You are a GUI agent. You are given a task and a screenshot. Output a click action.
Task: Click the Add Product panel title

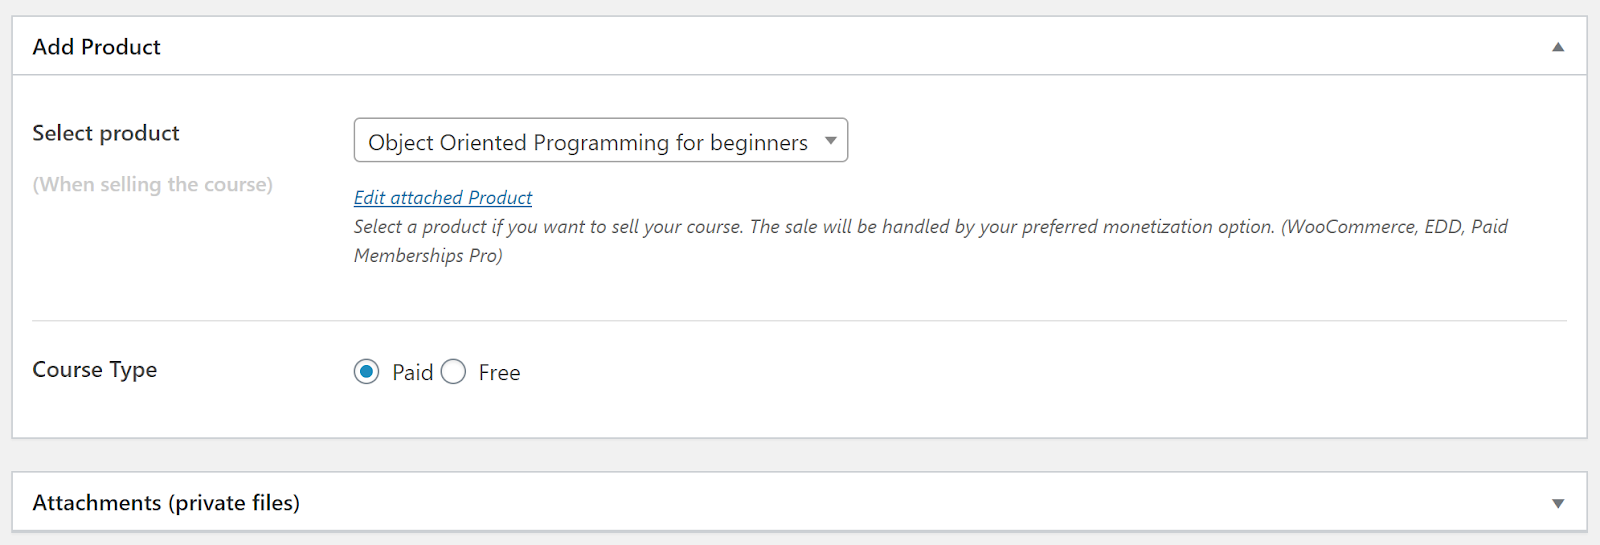point(97,47)
